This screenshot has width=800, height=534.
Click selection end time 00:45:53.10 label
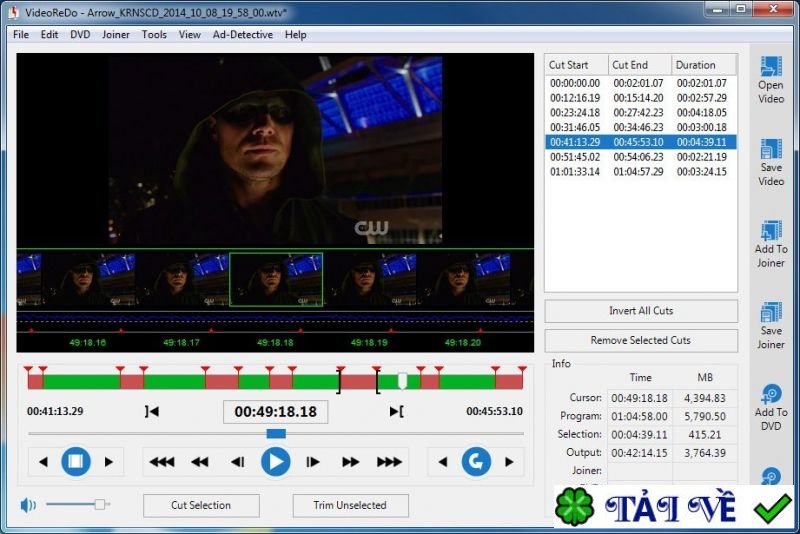(494, 411)
